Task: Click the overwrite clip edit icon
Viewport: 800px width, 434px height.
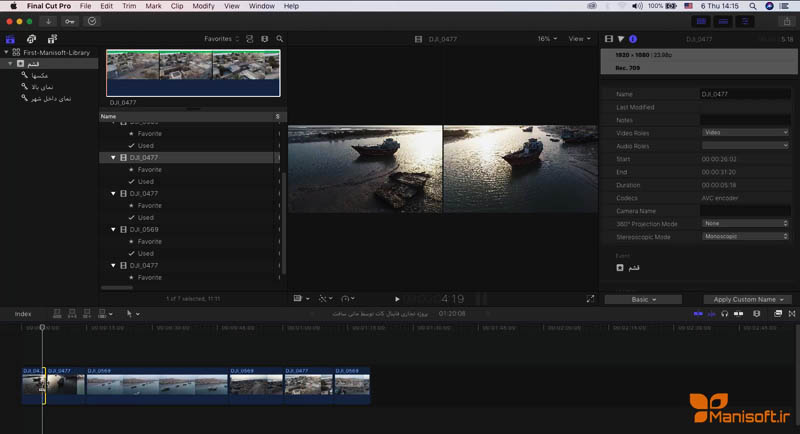Action: coord(102,314)
